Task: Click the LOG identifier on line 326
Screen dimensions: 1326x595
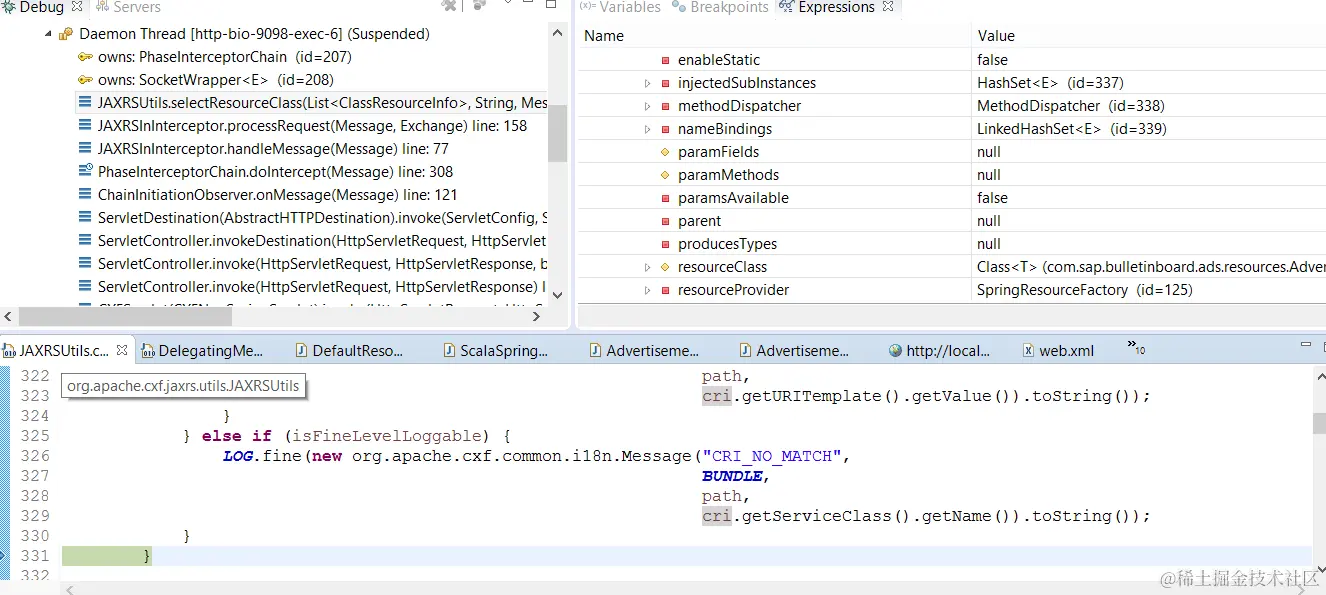Action: pos(238,456)
